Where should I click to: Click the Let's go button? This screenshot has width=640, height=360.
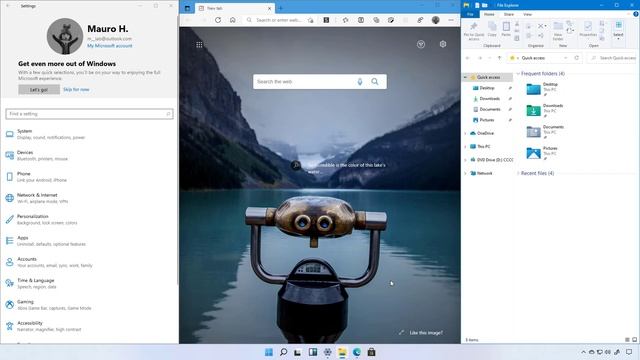(39, 89)
